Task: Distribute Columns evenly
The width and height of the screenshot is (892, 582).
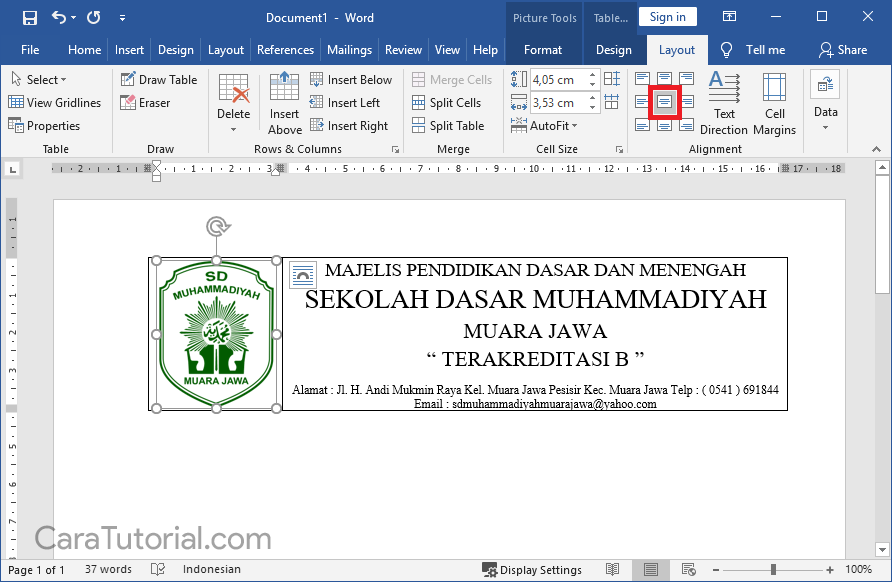Action: (x=612, y=102)
